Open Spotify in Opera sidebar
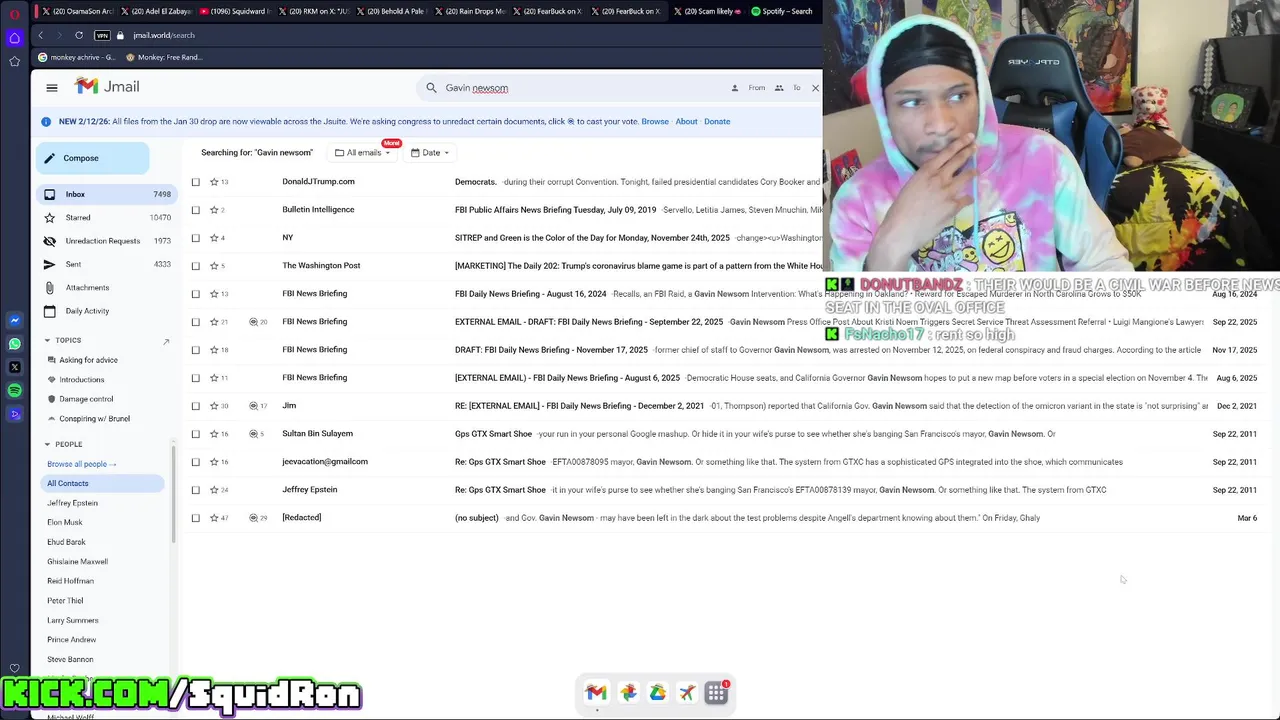 (14, 390)
